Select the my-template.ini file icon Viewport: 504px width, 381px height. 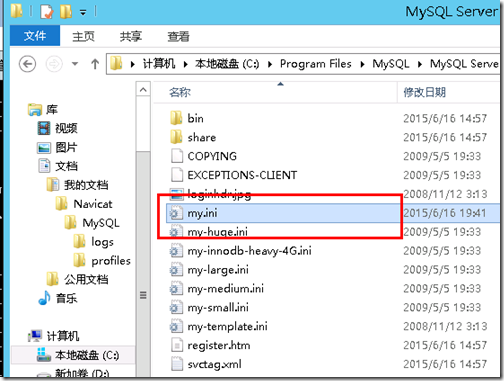[176, 326]
